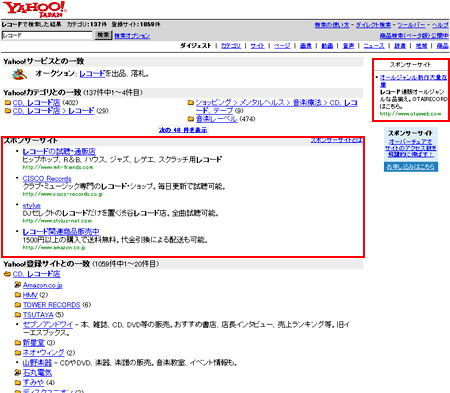Click 次の40件を表示 link
Viewport: 450px width, 393px height.
click(183, 130)
